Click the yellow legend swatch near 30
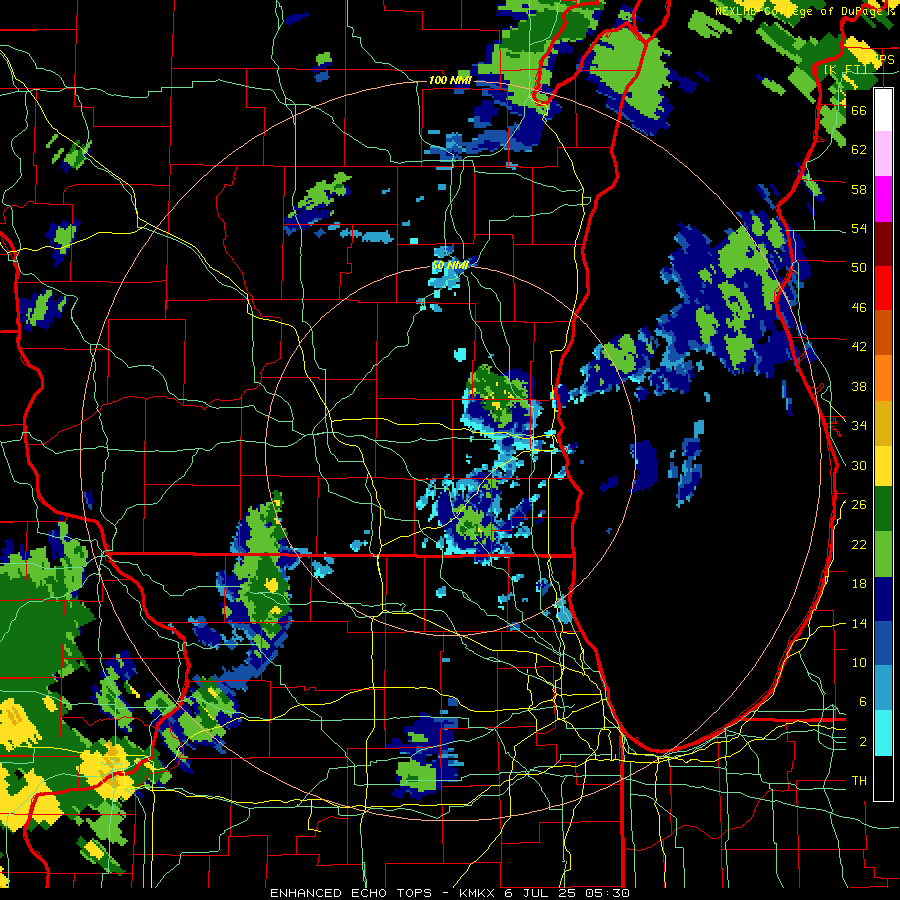This screenshot has height=900, width=900. click(x=883, y=465)
